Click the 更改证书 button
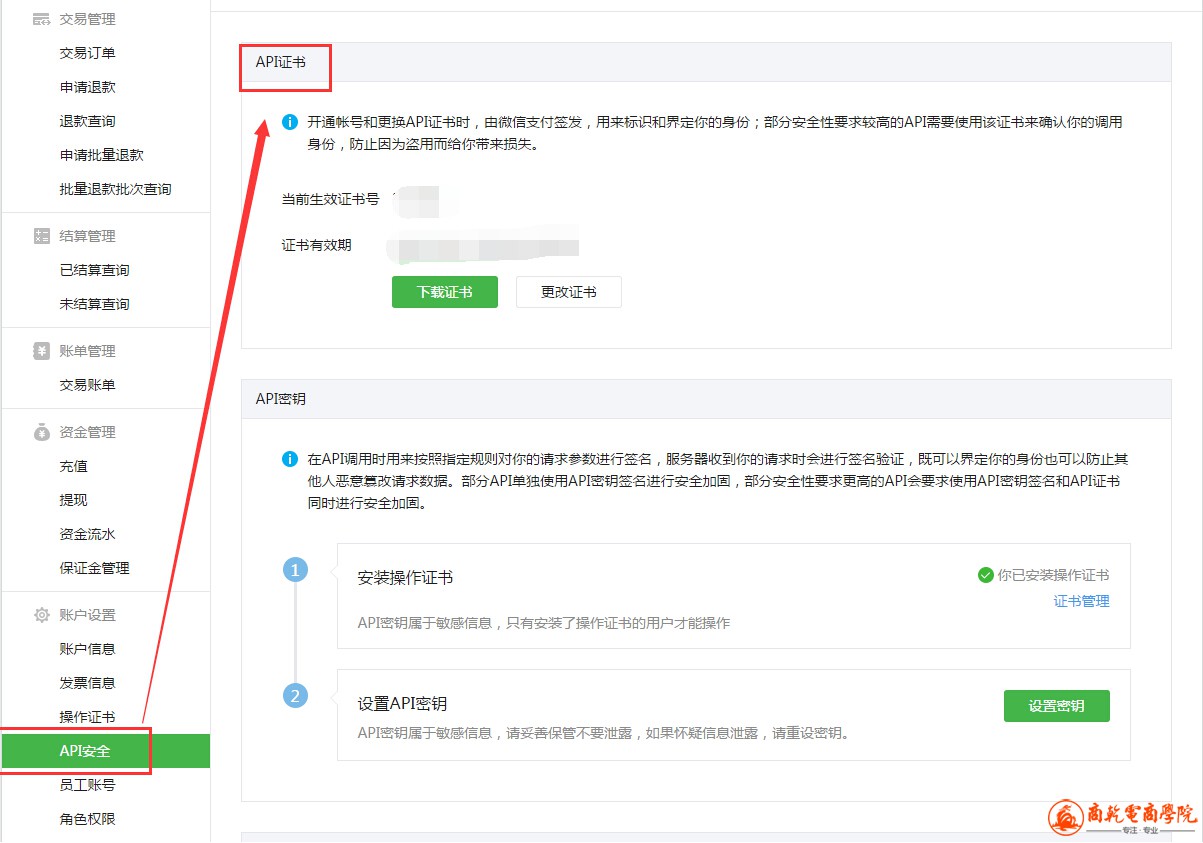Screen dimensions: 1203x843 (569, 292)
